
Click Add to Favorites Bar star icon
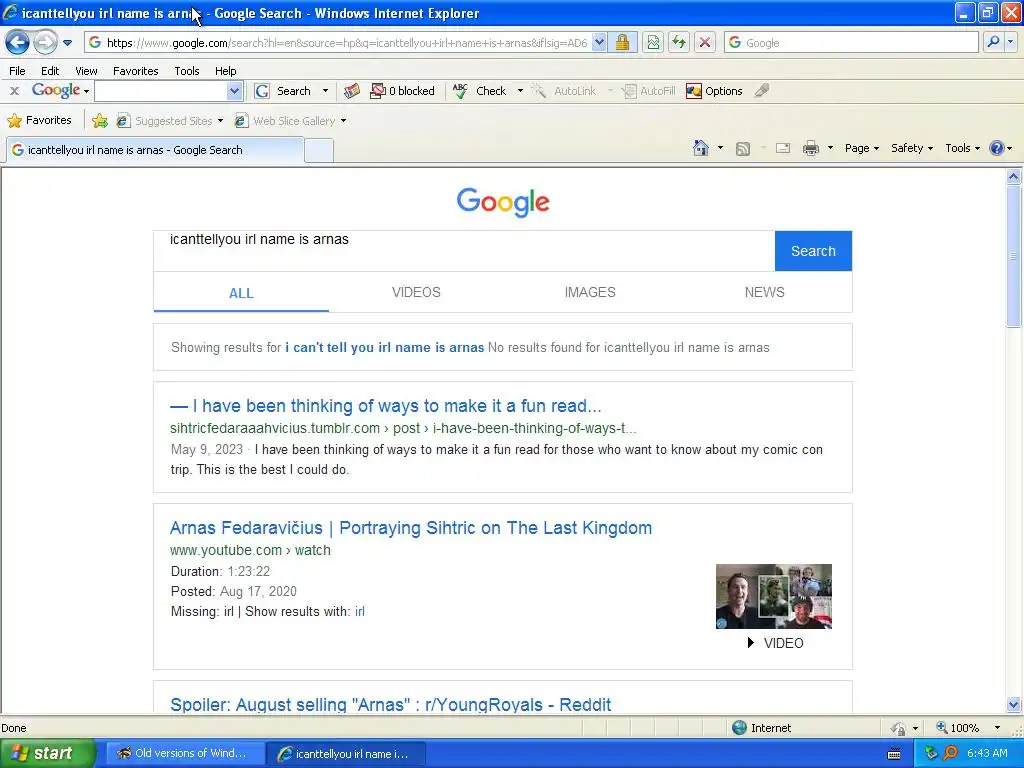tap(100, 121)
